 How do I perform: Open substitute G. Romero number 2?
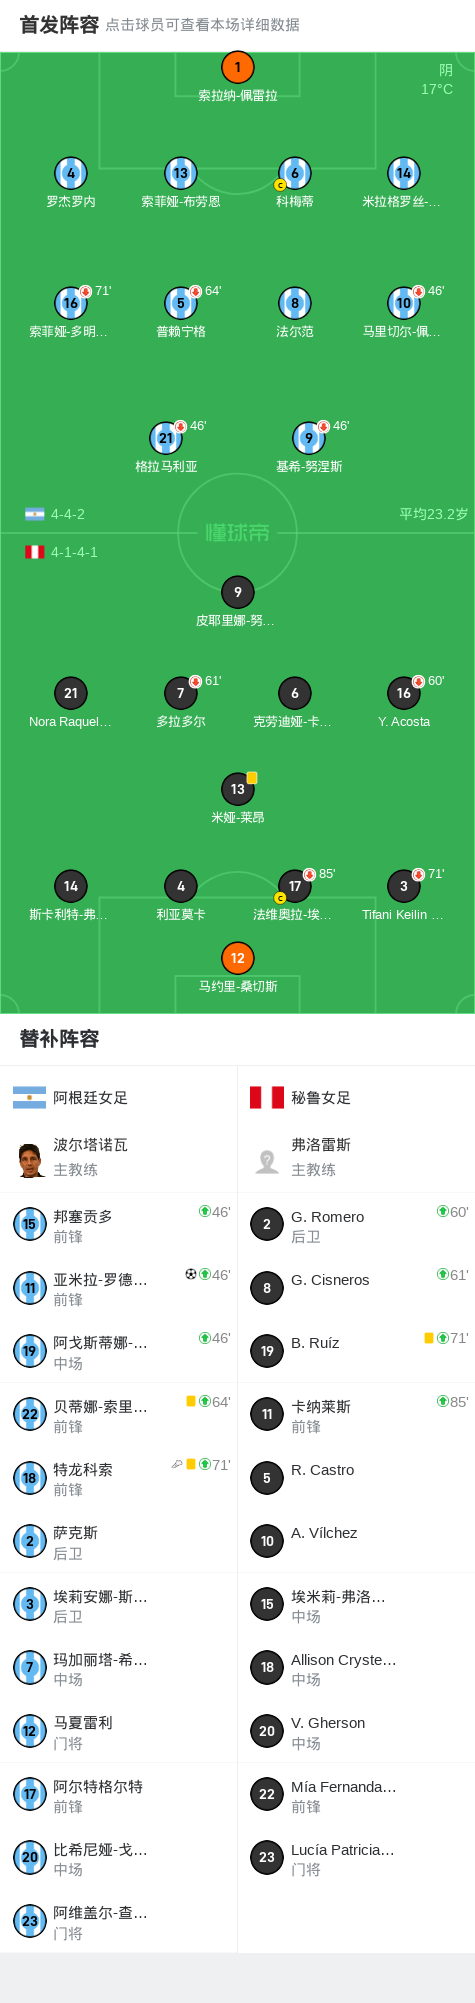[356, 1225]
